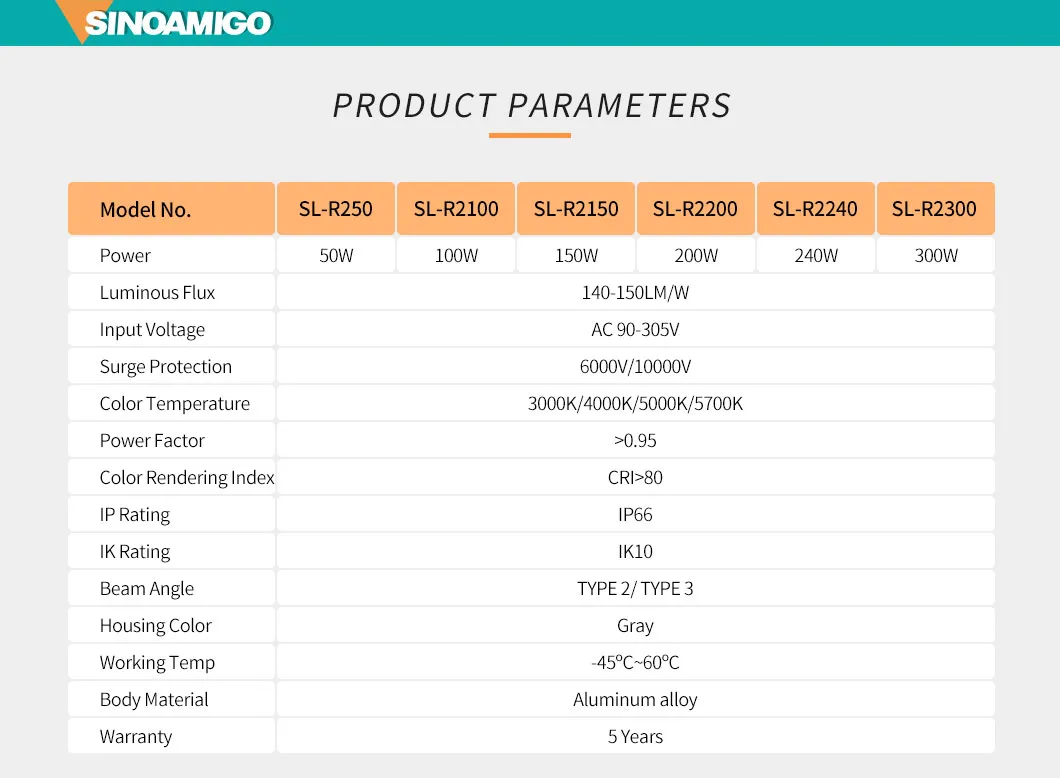This screenshot has height=778, width=1060.
Task: Choose the SL-R2150 model header
Action: 576,209
